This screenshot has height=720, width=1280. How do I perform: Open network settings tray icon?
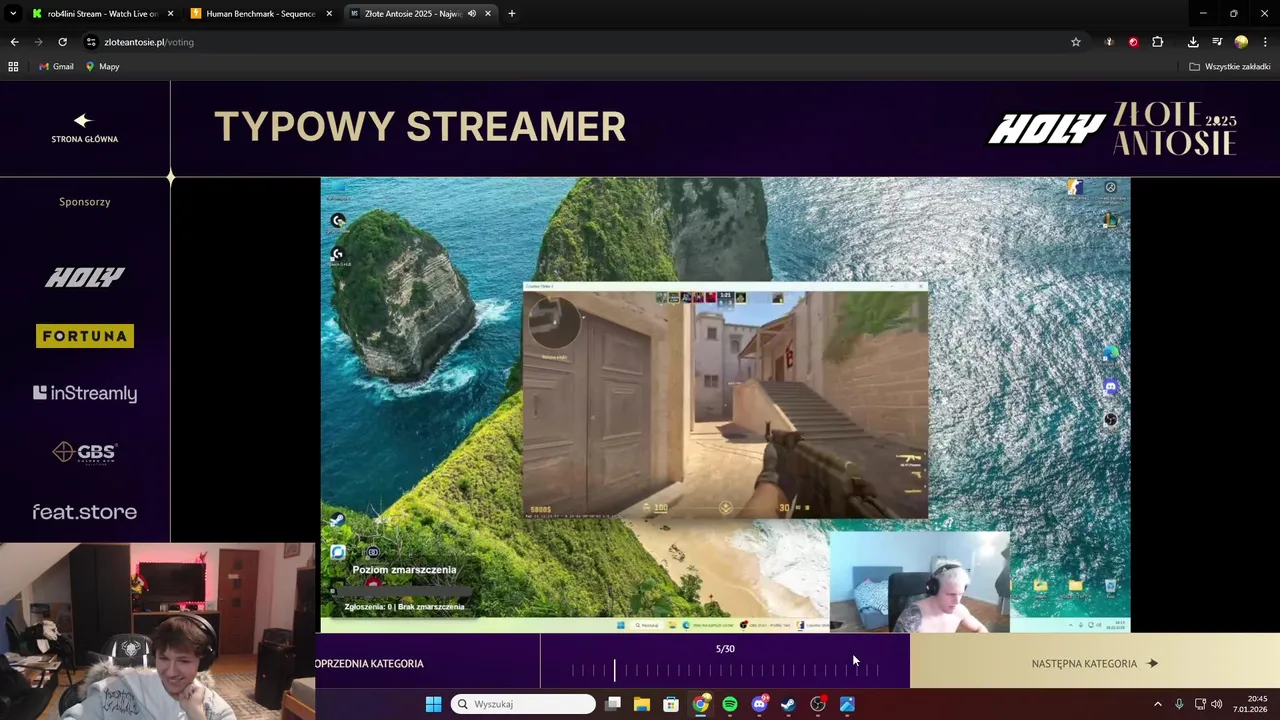tap(1200, 704)
